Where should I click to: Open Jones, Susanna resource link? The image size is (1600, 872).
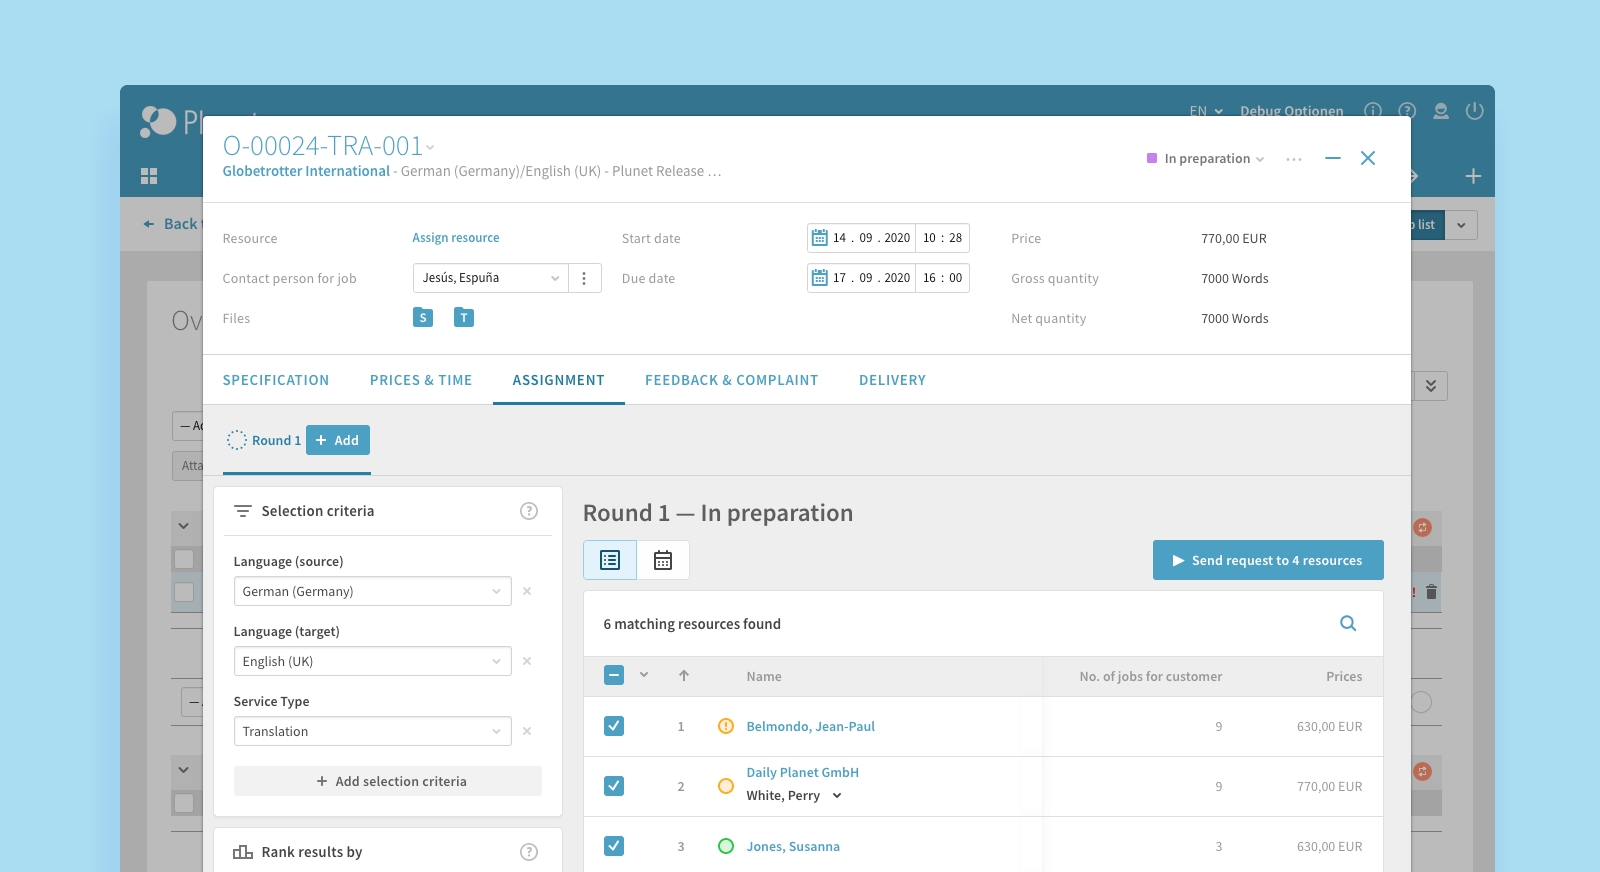(x=793, y=846)
